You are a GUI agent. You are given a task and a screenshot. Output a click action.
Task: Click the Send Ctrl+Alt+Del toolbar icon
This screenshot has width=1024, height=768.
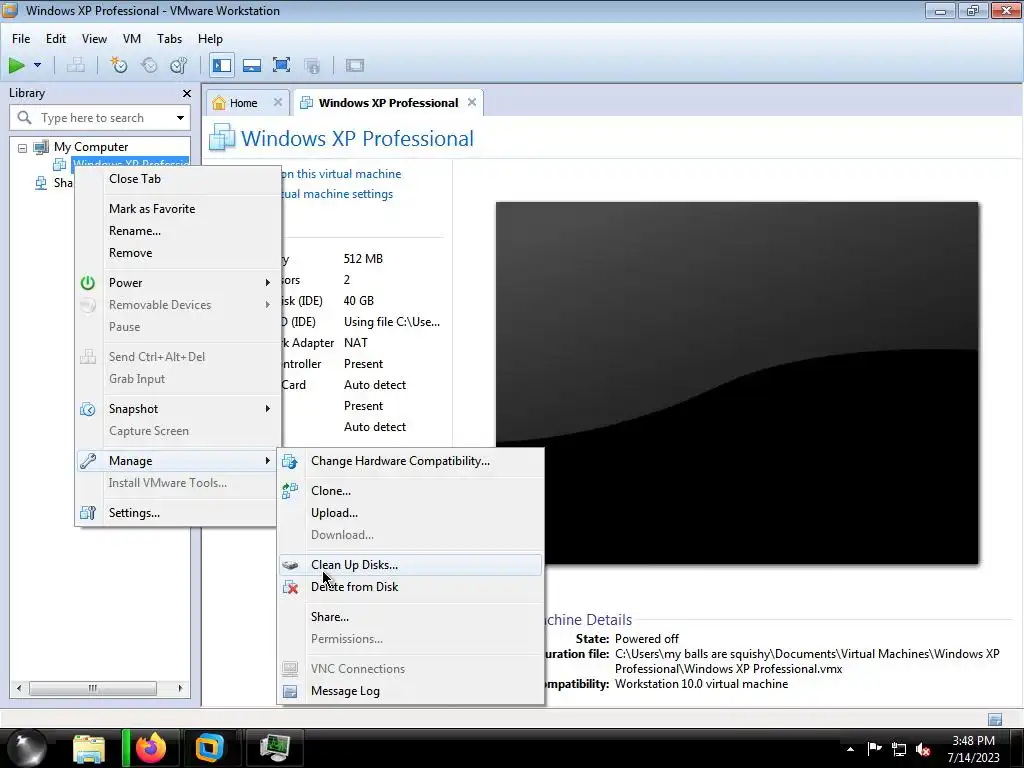click(76, 65)
